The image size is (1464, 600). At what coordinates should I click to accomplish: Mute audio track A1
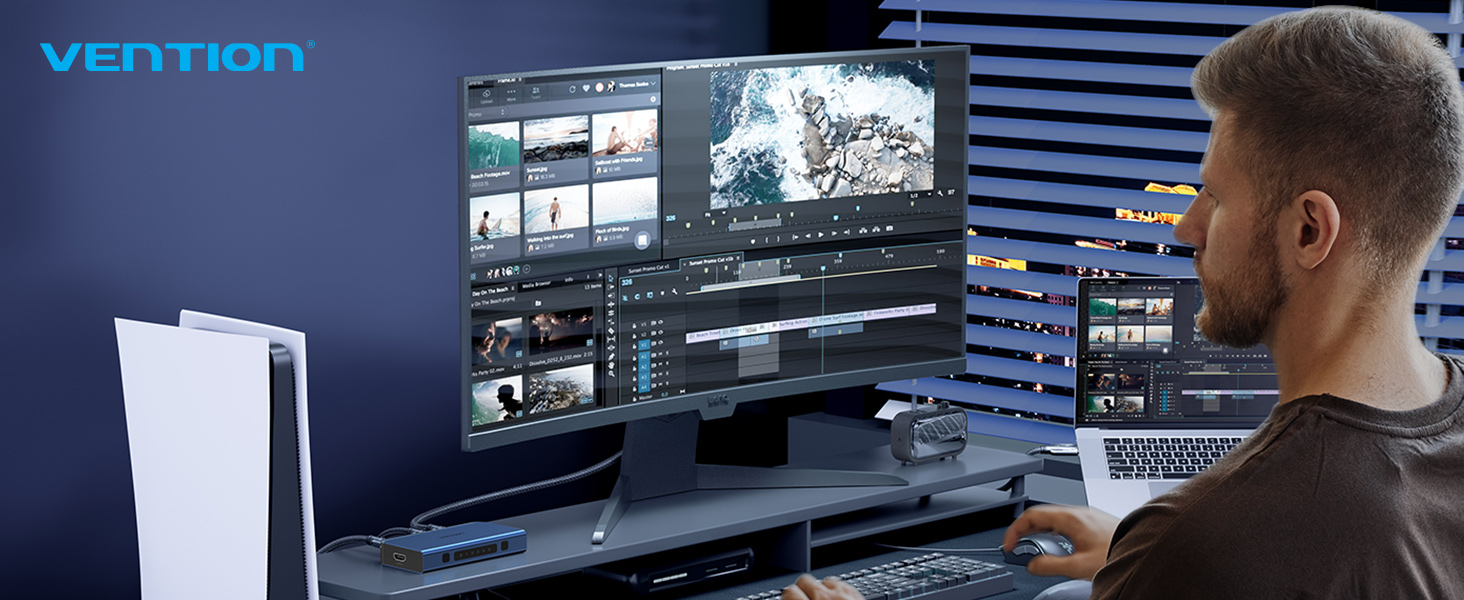[x=661, y=354]
